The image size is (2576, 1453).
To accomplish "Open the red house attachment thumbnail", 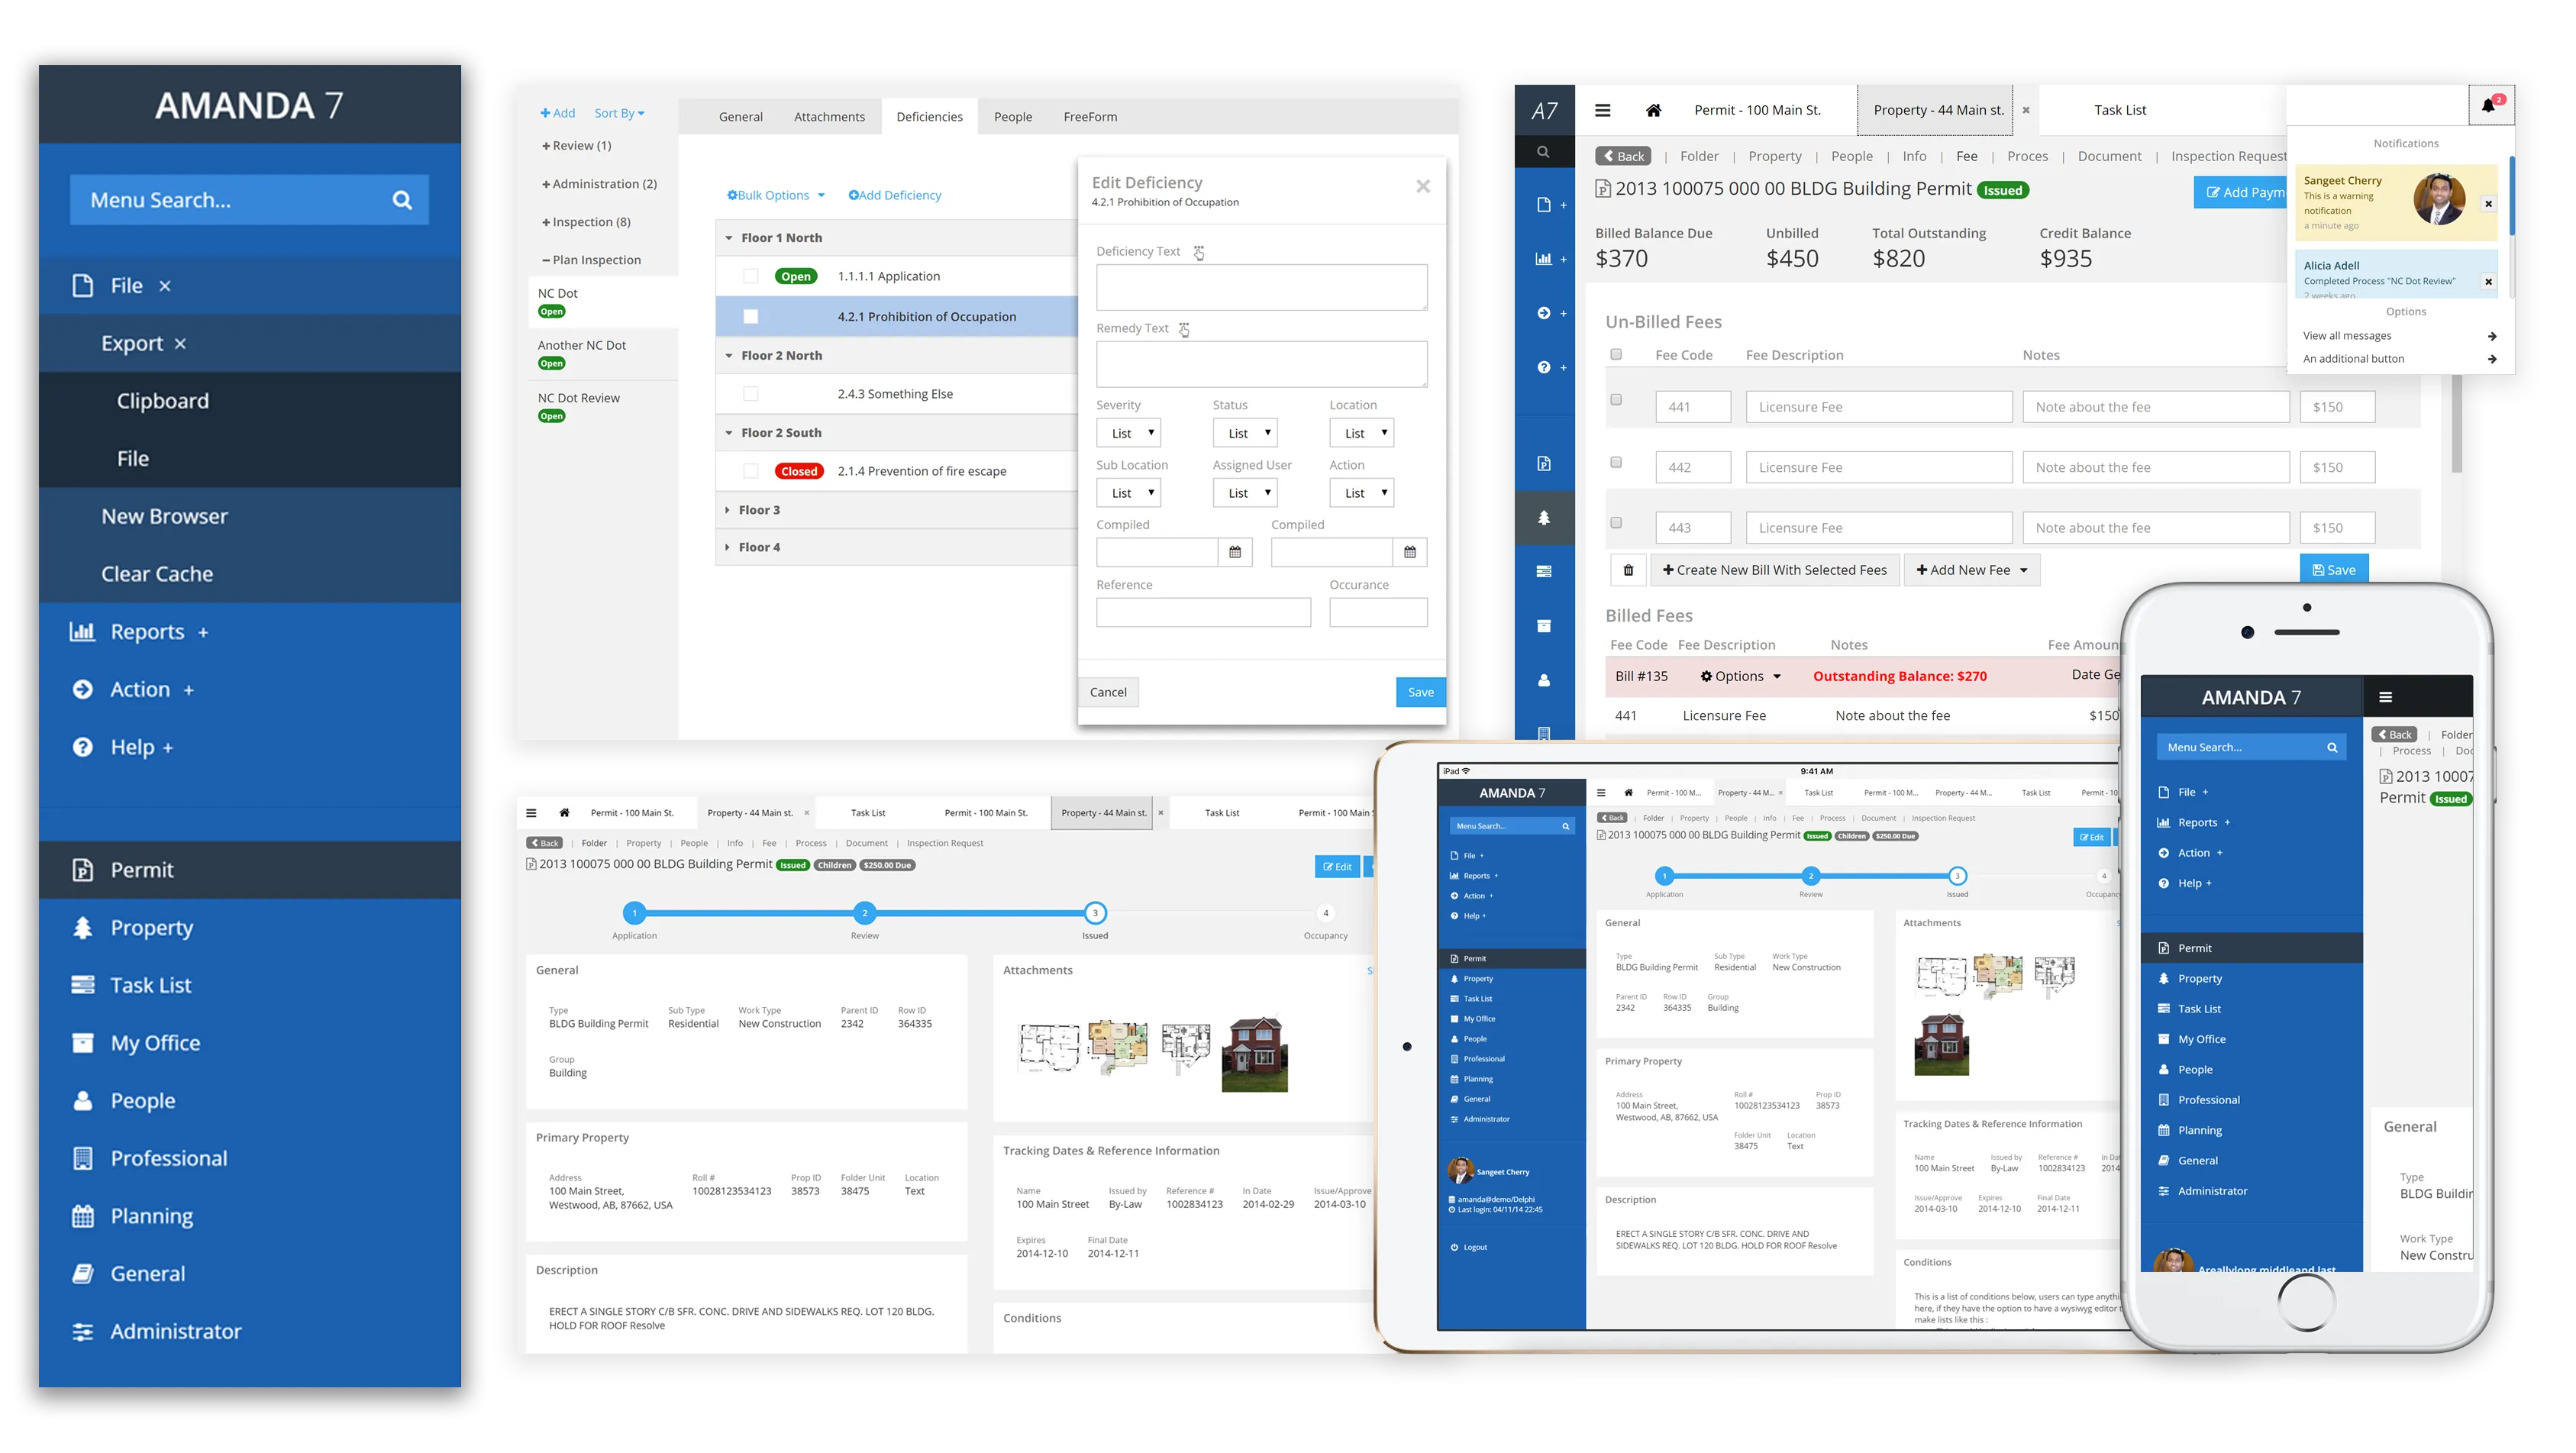I will tap(1255, 1054).
